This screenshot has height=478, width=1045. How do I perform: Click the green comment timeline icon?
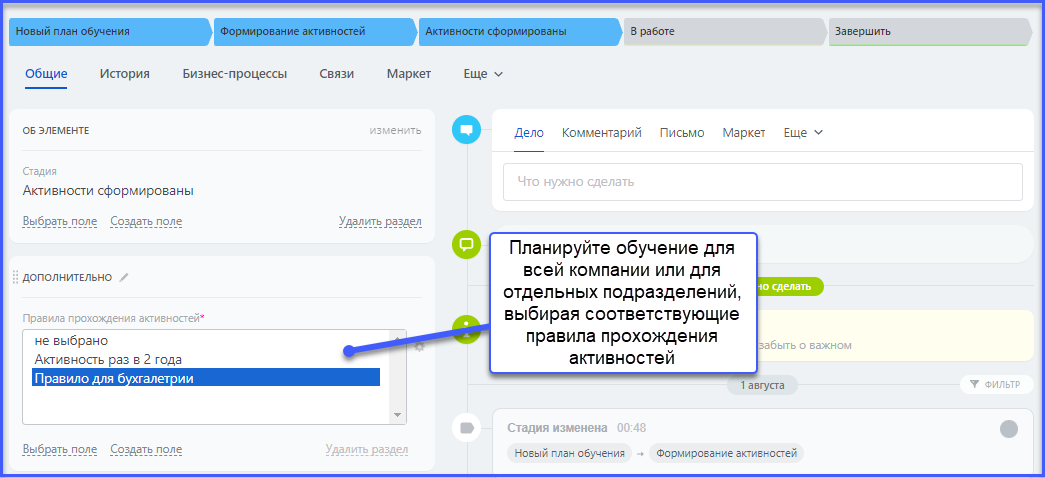click(x=466, y=243)
